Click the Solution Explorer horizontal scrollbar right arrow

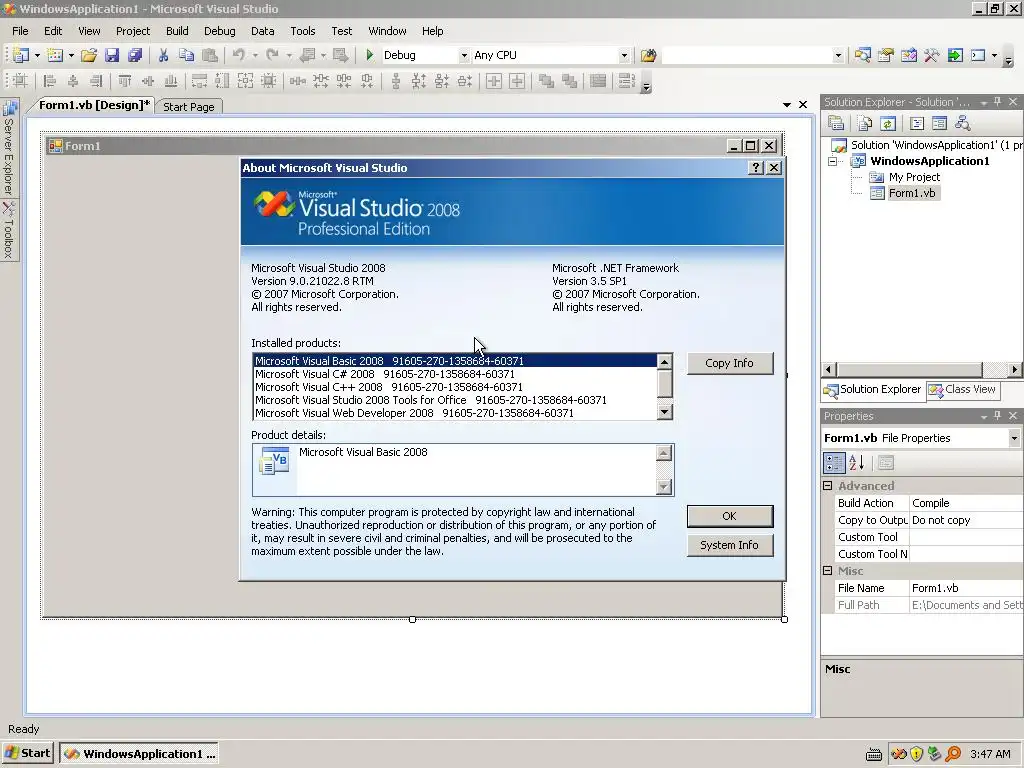(x=1014, y=370)
